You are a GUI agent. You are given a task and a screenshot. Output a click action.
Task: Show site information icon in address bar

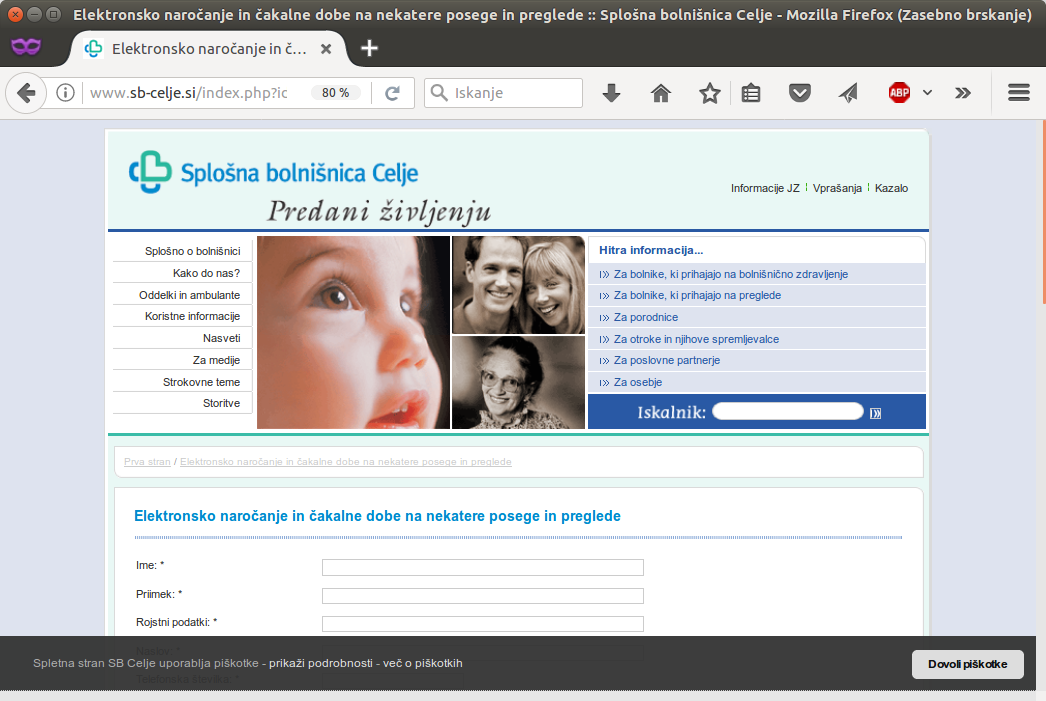pos(65,93)
